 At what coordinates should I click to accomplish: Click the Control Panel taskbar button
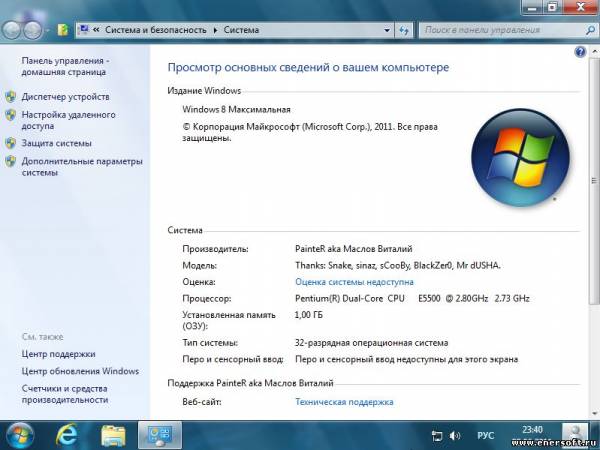coord(160,435)
